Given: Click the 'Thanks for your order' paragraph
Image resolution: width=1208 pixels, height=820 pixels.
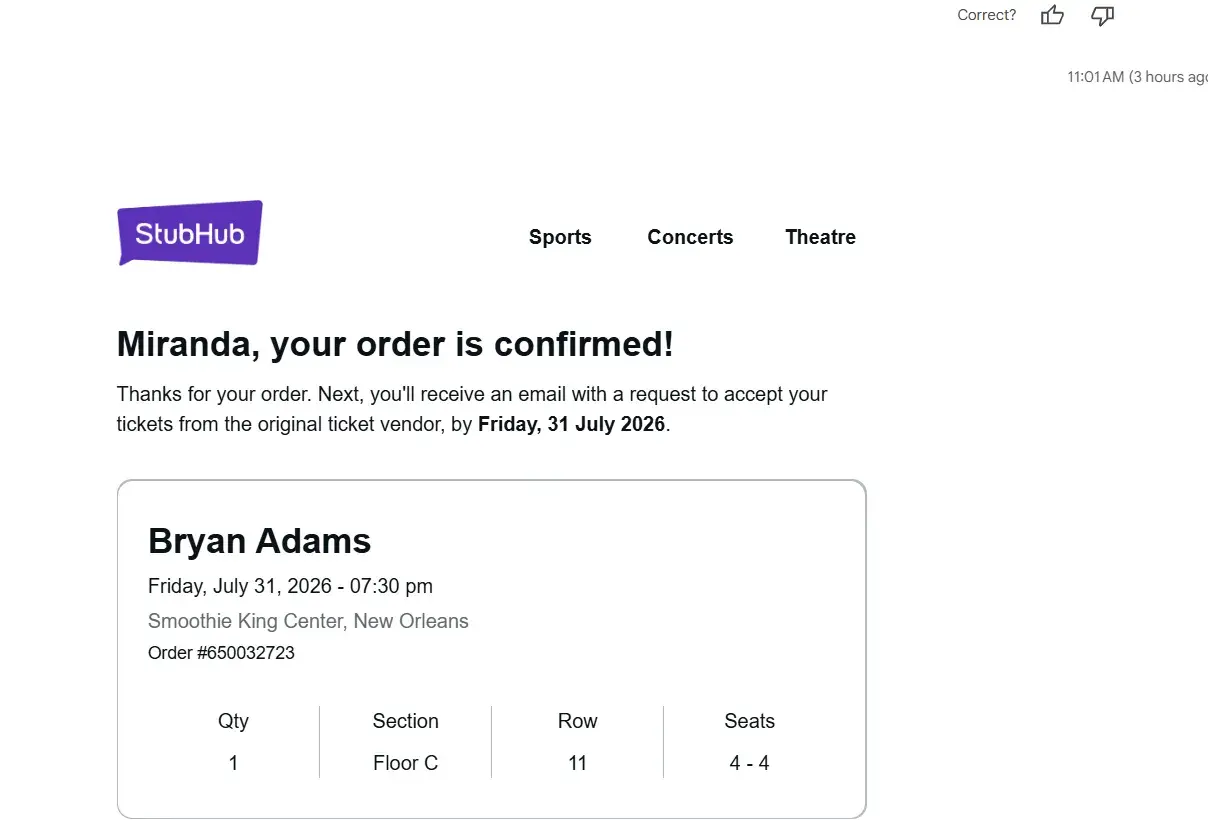Looking at the screenshot, I should tap(472, 409).
